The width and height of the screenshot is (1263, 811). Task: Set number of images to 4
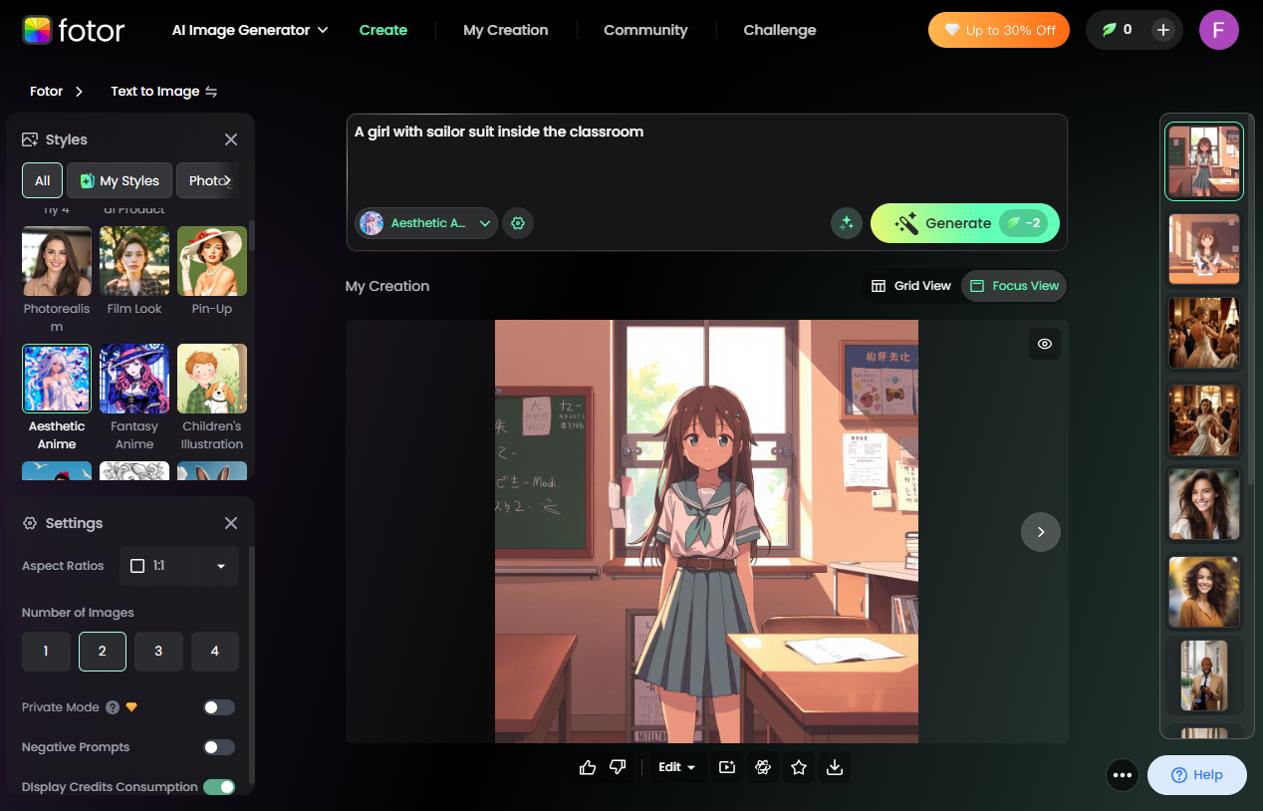click(x=214, y=651)
